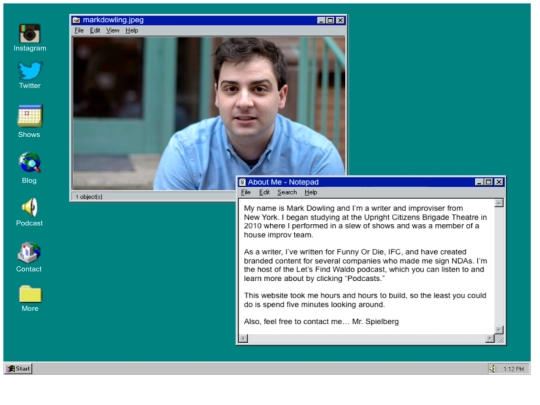Open the Twitter bird icon
This screenshot has width=540, height=405.
pos(30,70)
